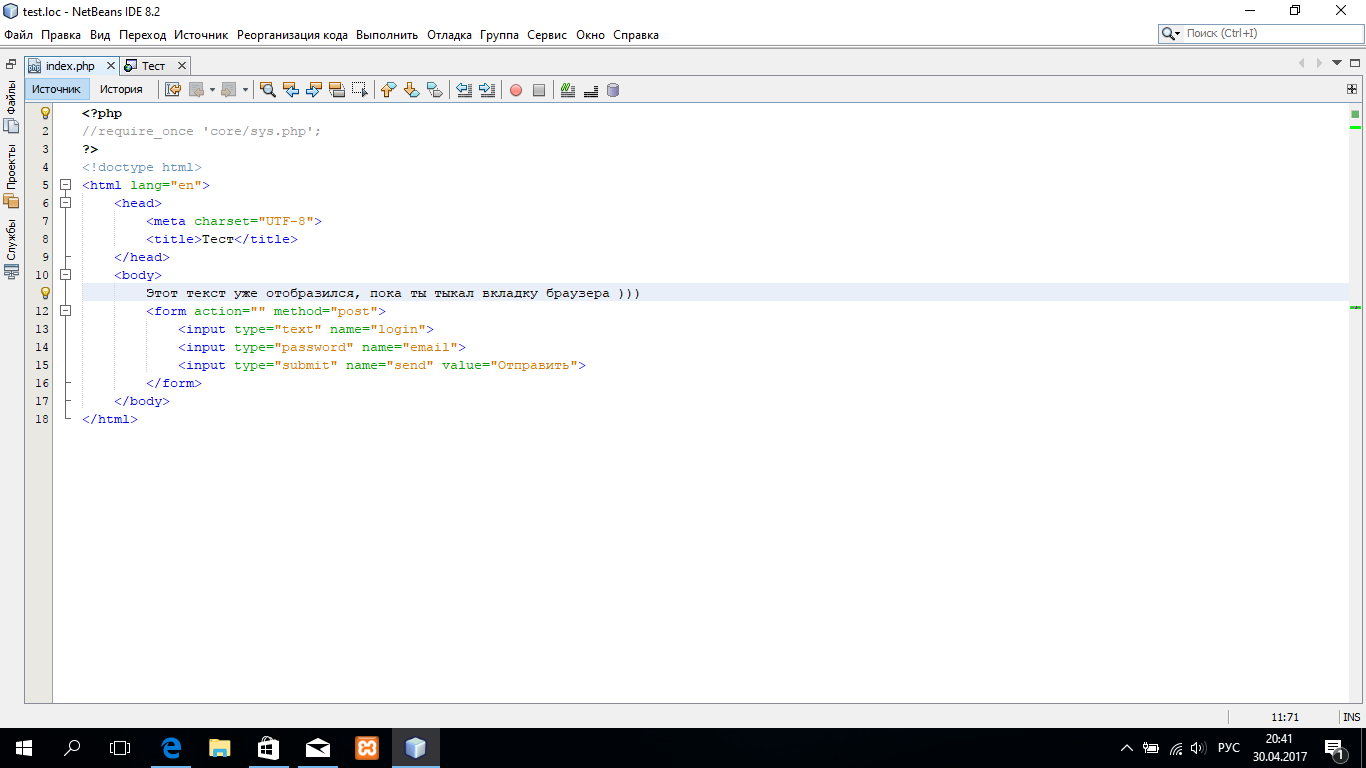This screenshot has height=768, width=1366.
Task: Switch to the Тест tab
Action: coord(152,66)
